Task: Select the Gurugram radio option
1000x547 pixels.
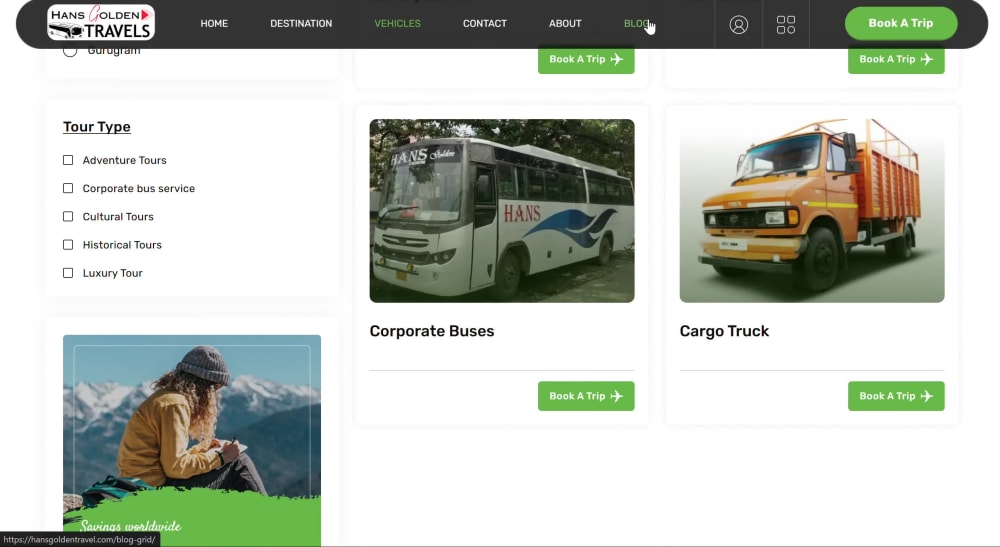Action: 70,50
